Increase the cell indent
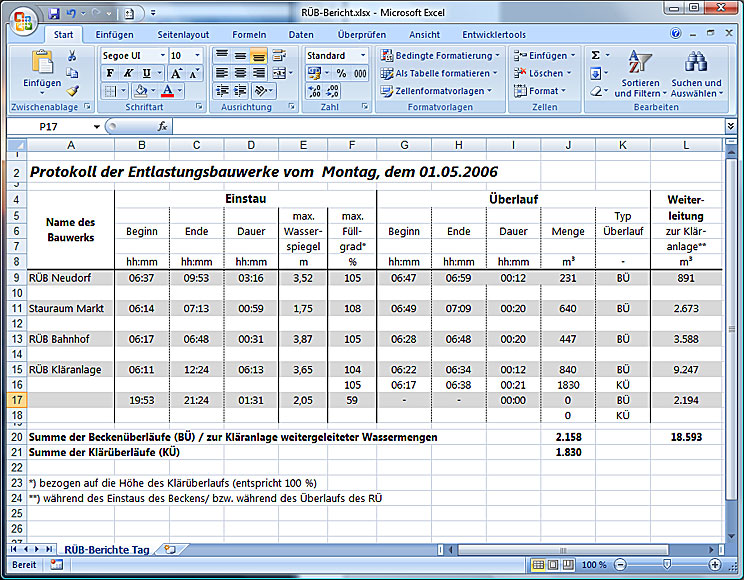The width and height of the screenshot is (744, 580). tap(241, 91)
